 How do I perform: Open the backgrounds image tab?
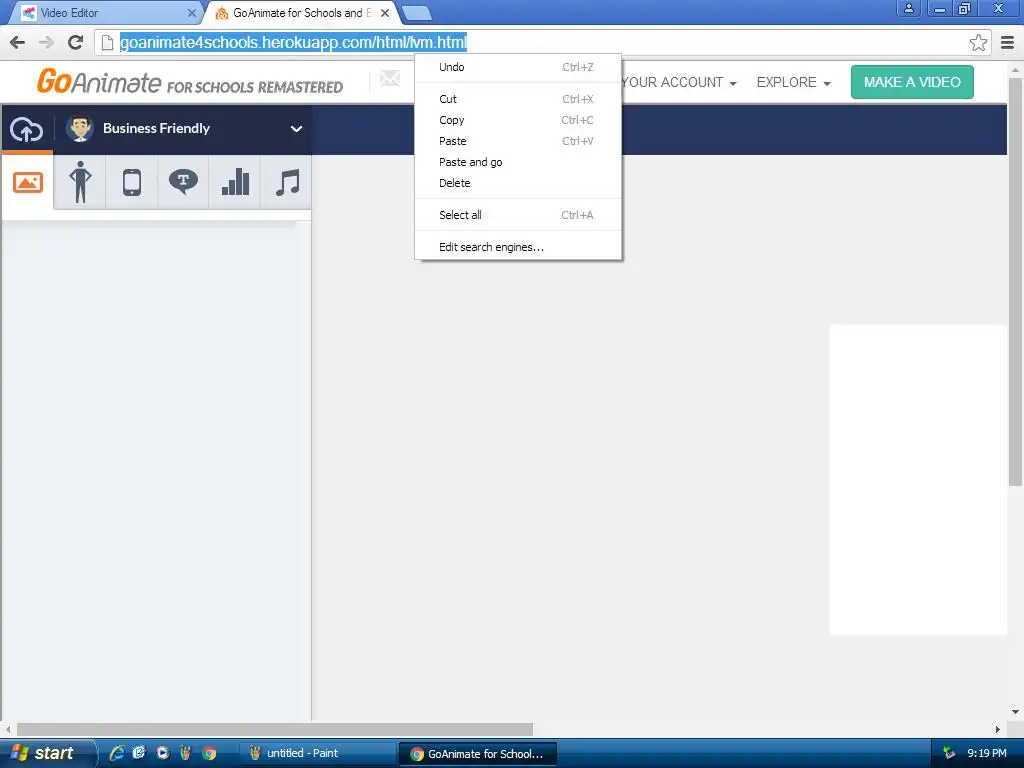pos(27,182)
